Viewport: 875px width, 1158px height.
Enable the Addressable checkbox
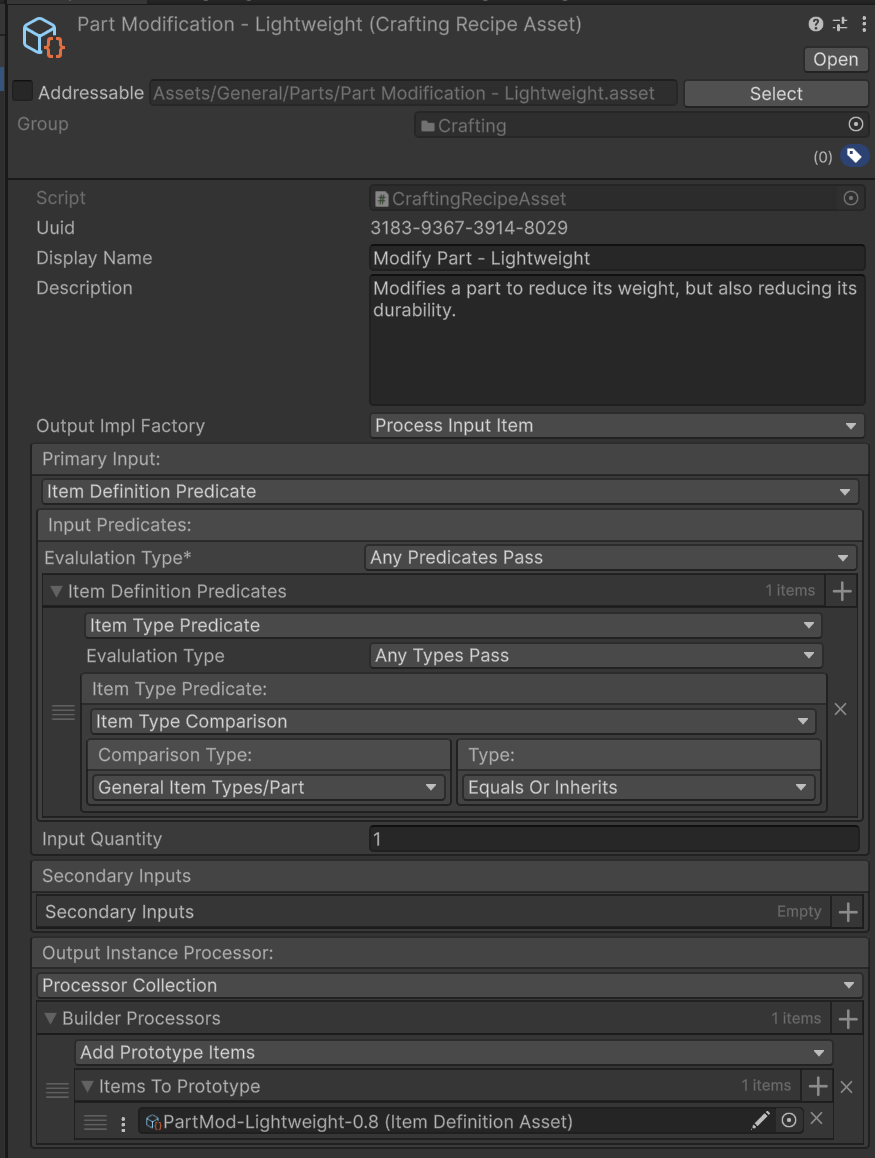pyautogui.click(x=23, y=92)
